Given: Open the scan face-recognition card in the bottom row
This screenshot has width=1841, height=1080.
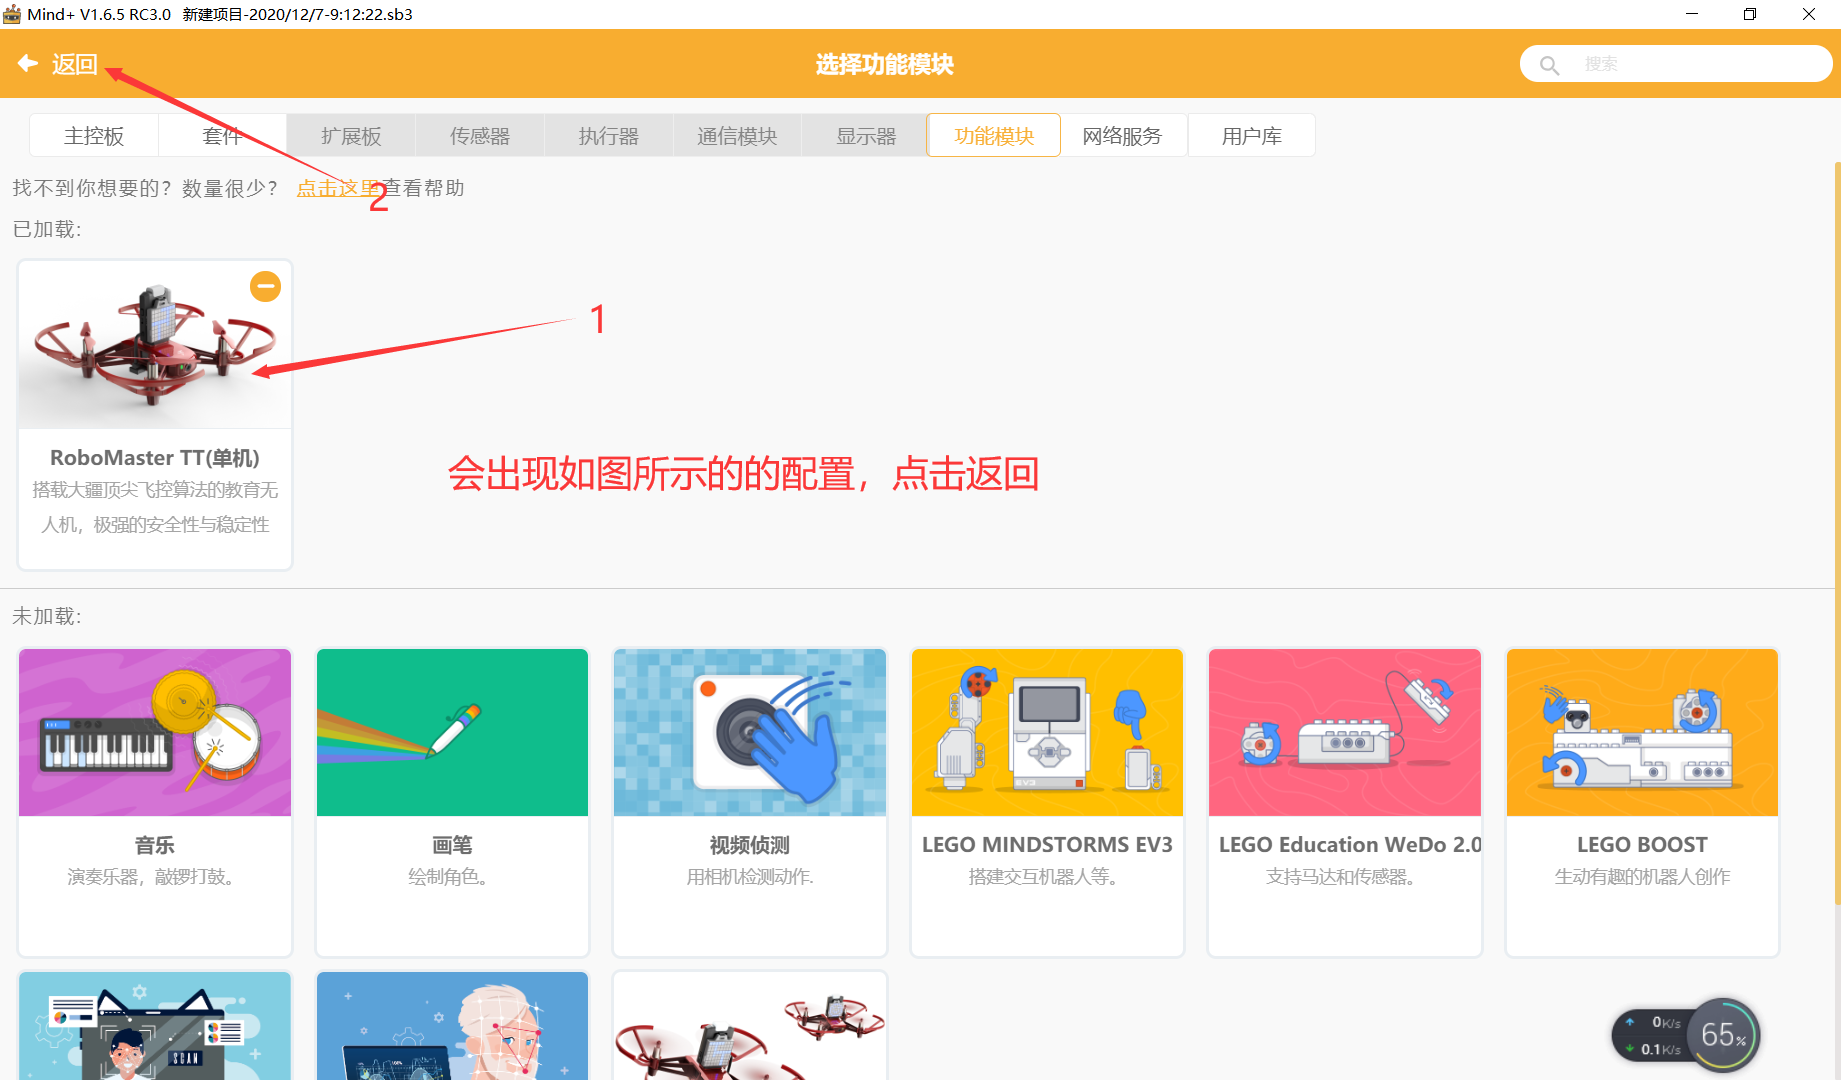Looking at the screenshot, I should point(155,1026).
